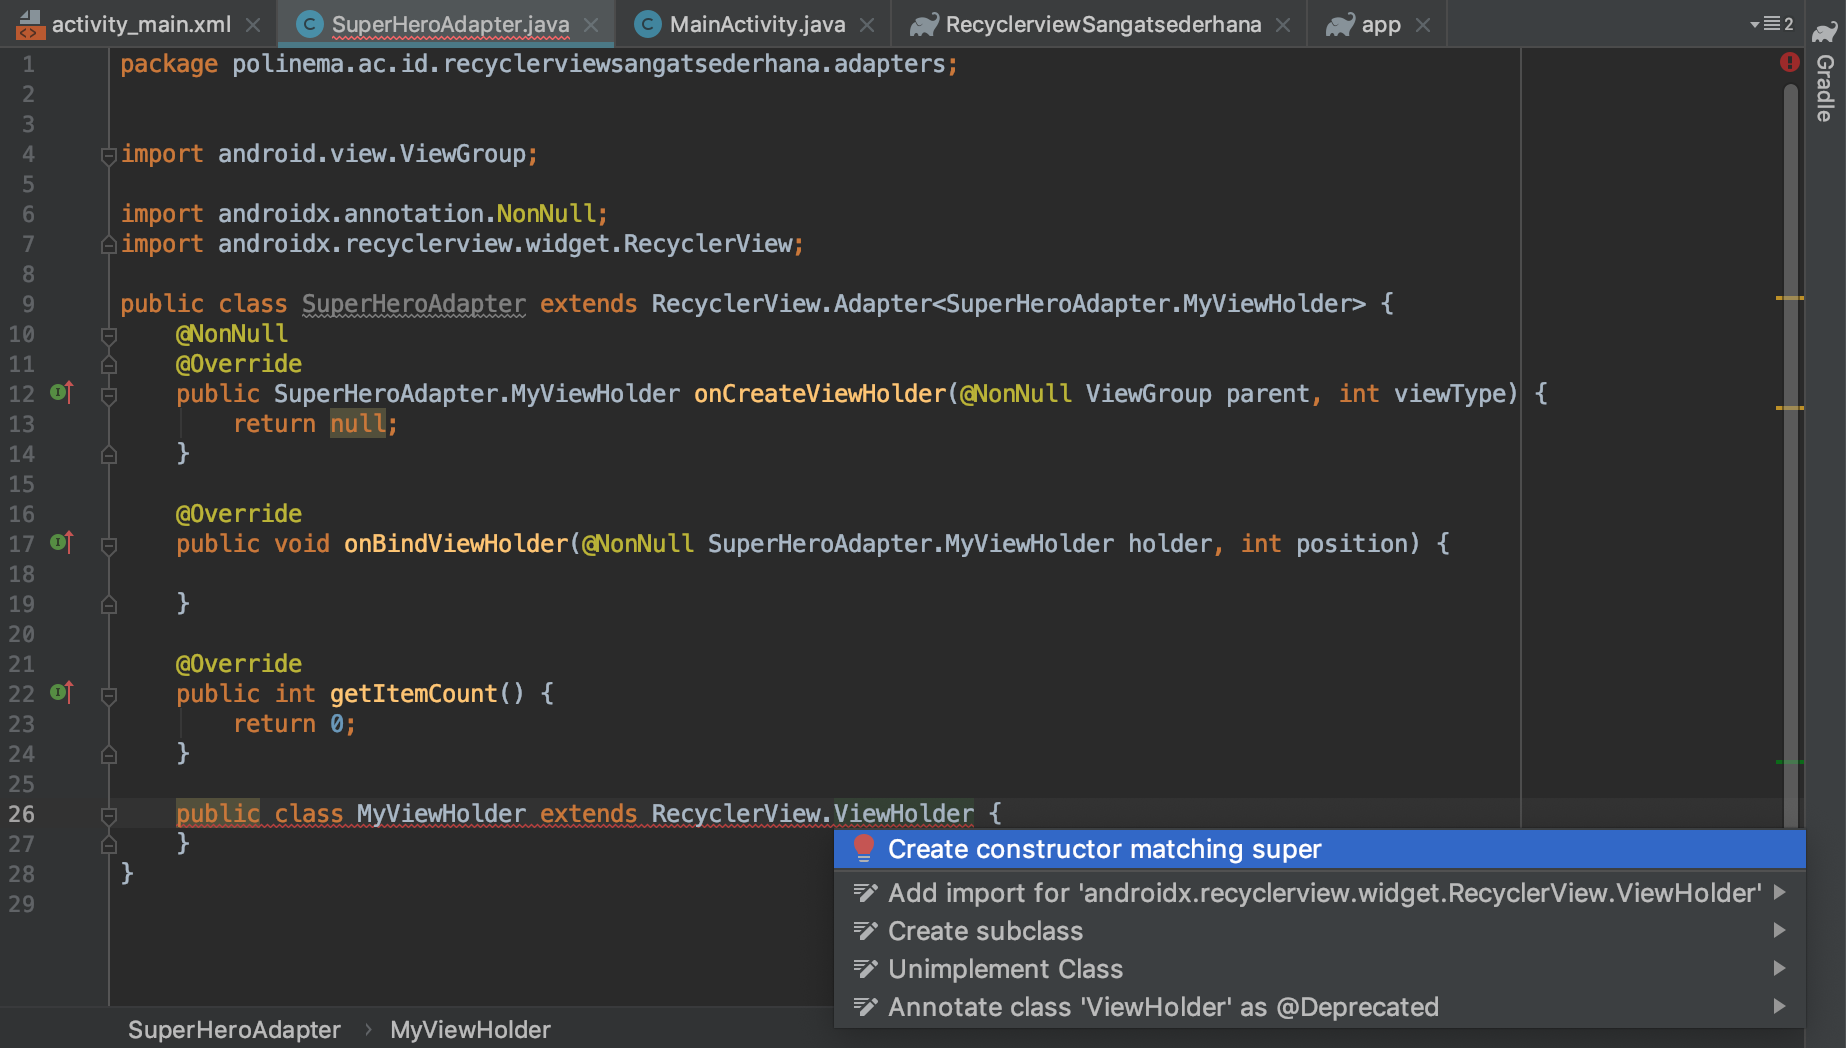Click the RecyclerviewSangatsederhana gradle elephant icon
This screenshot has height=1048, width=1846.
(923, 24)
